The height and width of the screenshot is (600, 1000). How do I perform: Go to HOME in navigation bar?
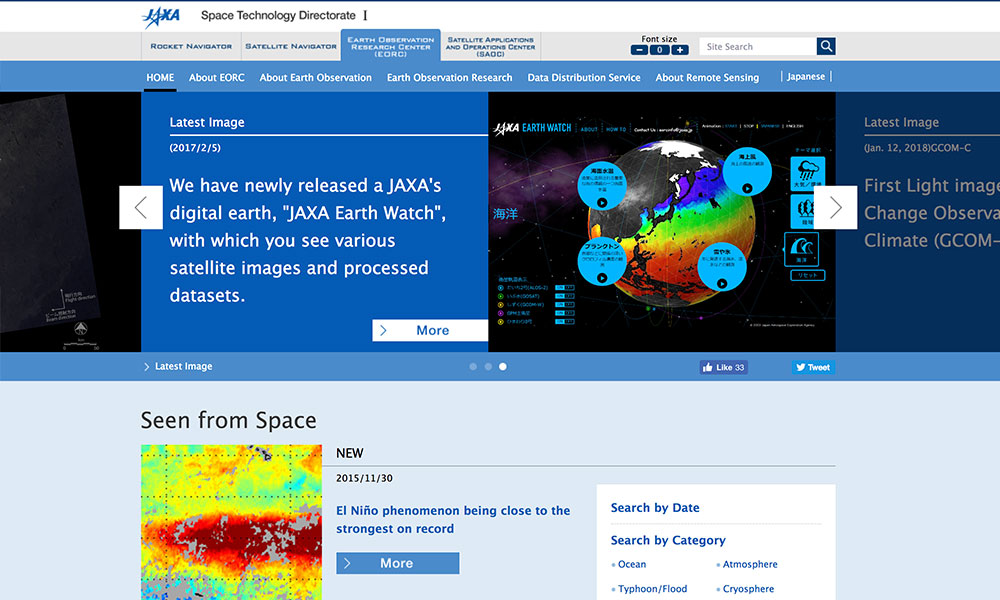tap(160, 77)
